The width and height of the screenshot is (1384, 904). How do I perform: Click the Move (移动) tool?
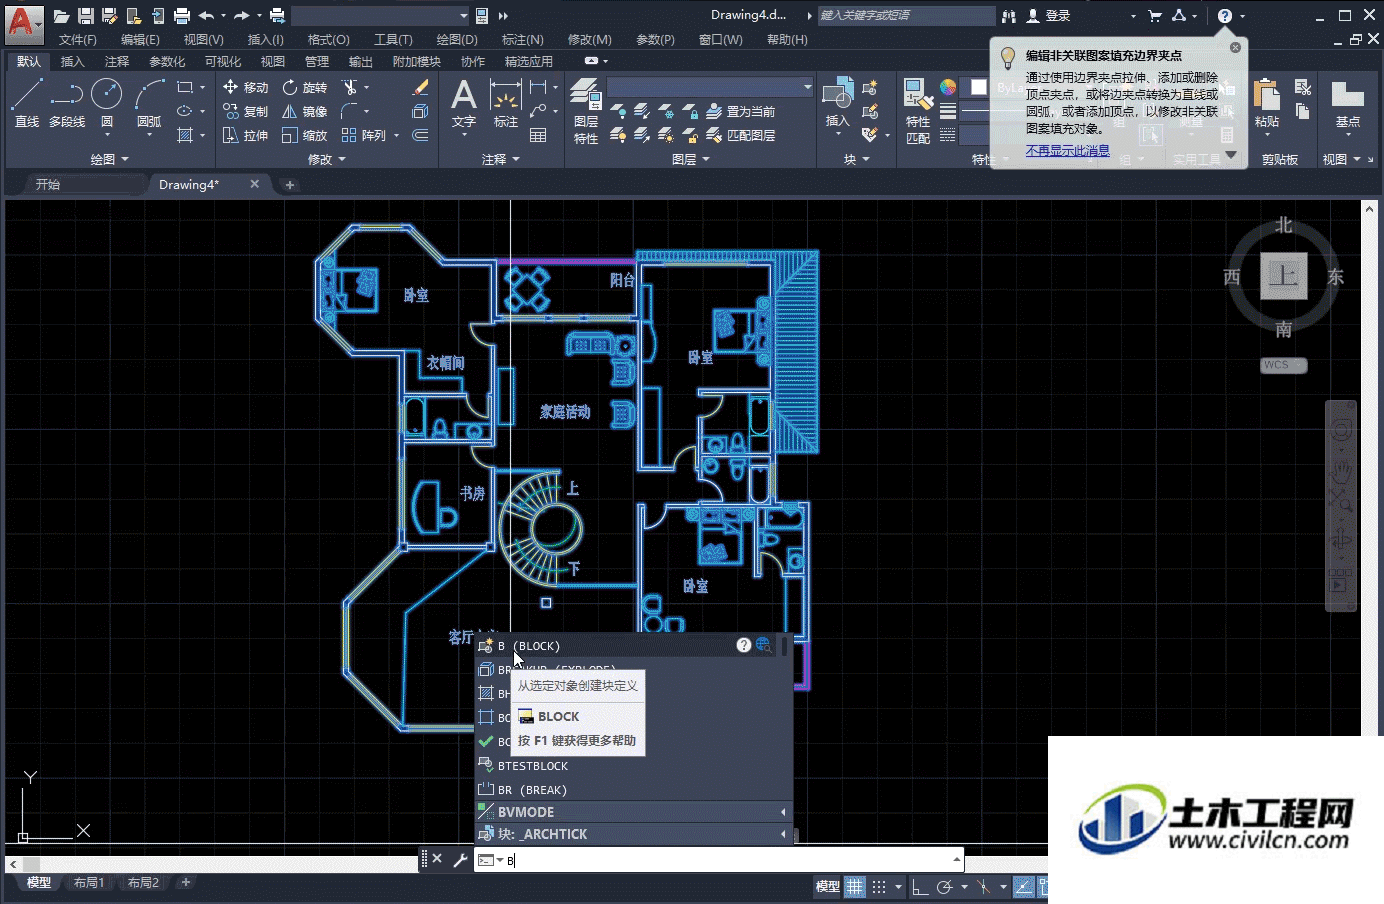pos(245,87)
